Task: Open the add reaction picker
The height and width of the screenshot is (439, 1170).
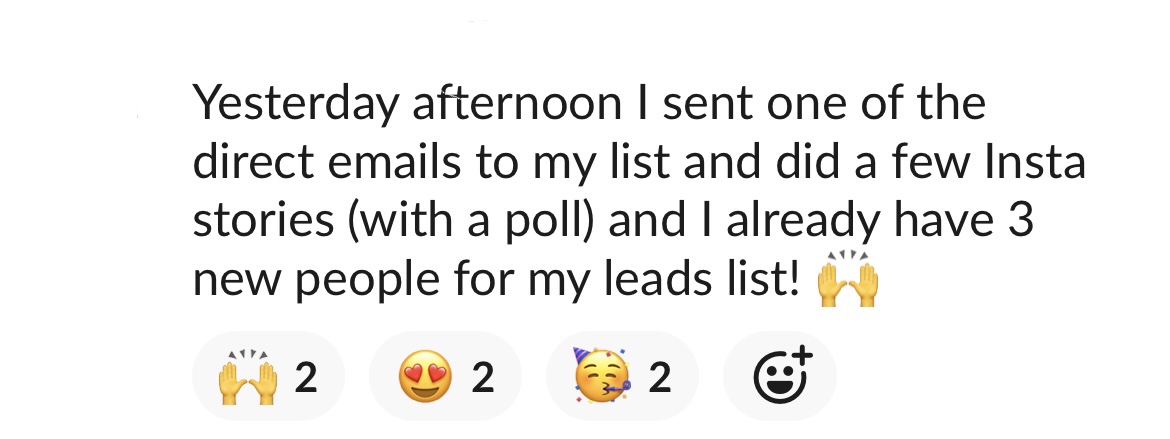Action: pos(779,376)
